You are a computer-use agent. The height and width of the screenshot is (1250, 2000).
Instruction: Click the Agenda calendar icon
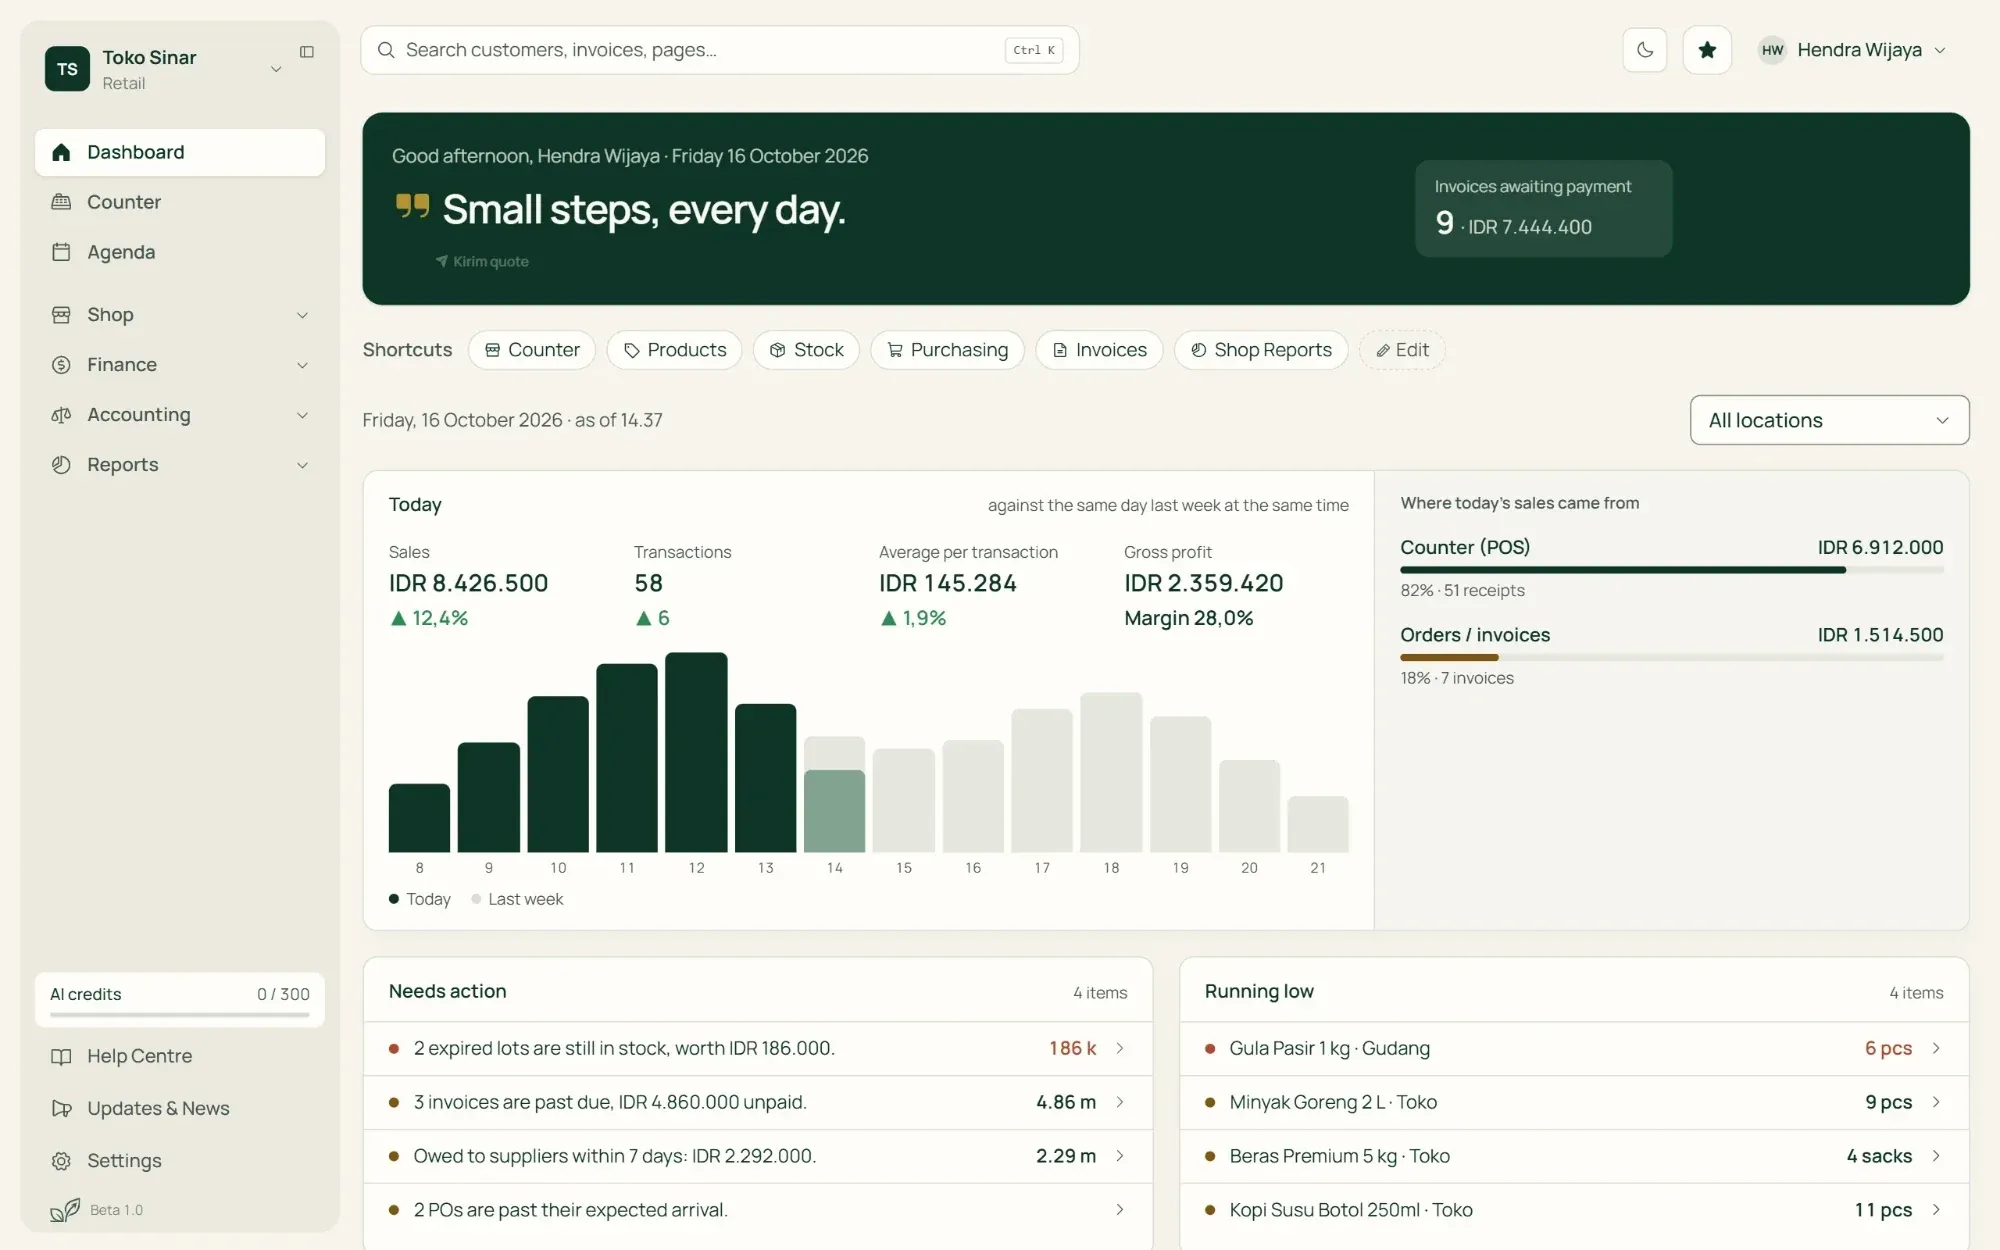(61, 252)
